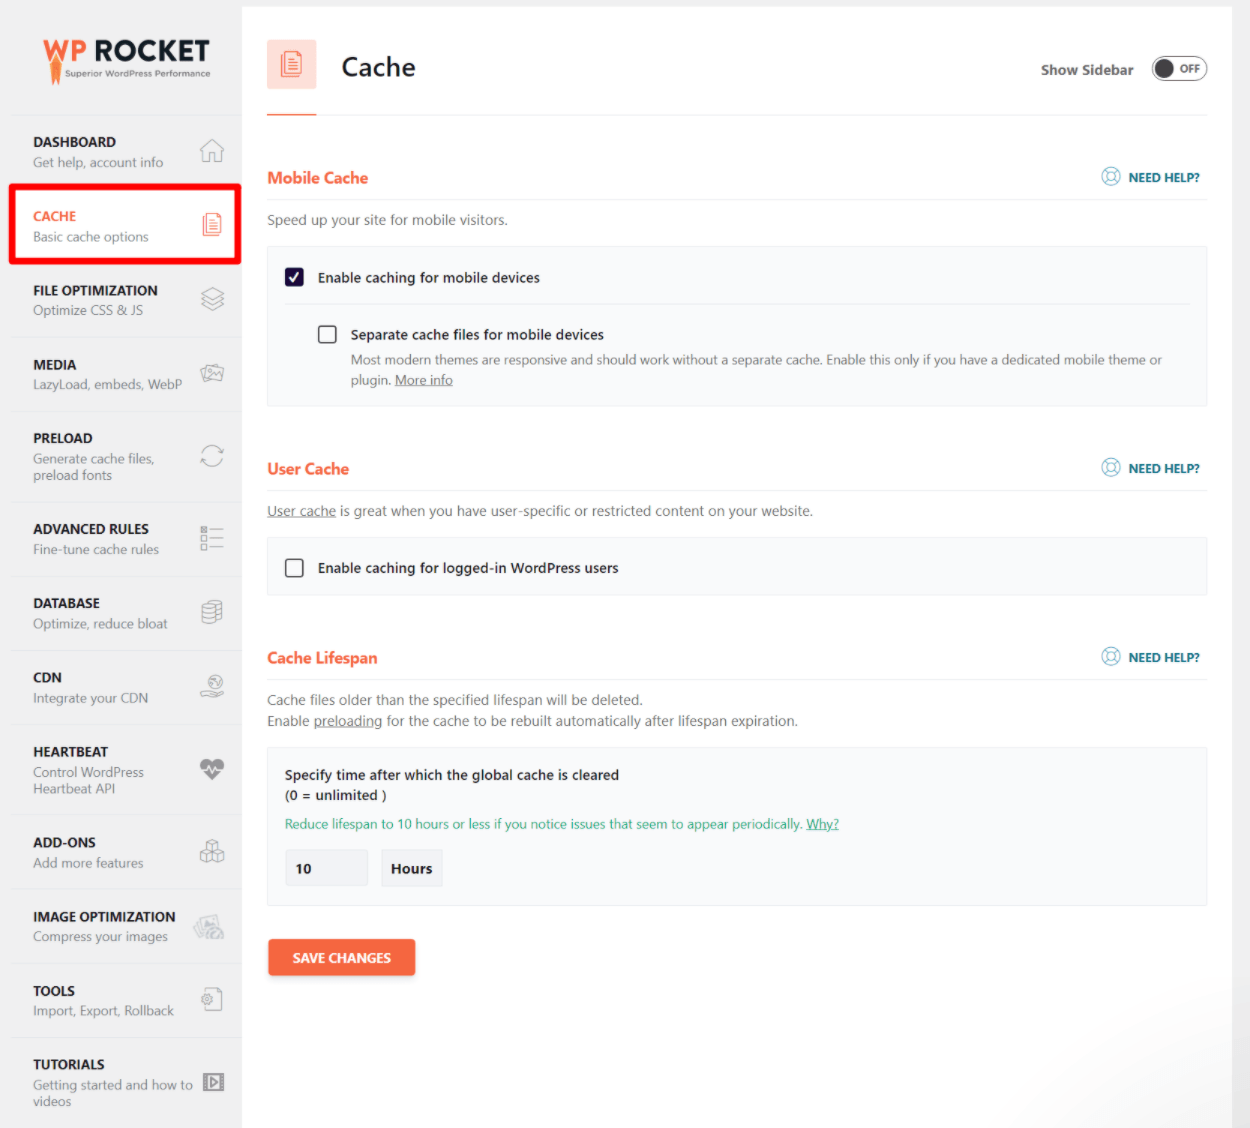Click the Mobile Cache section heading
The height and width of the screenshot is (1128, 1250).
coord(318,178)
